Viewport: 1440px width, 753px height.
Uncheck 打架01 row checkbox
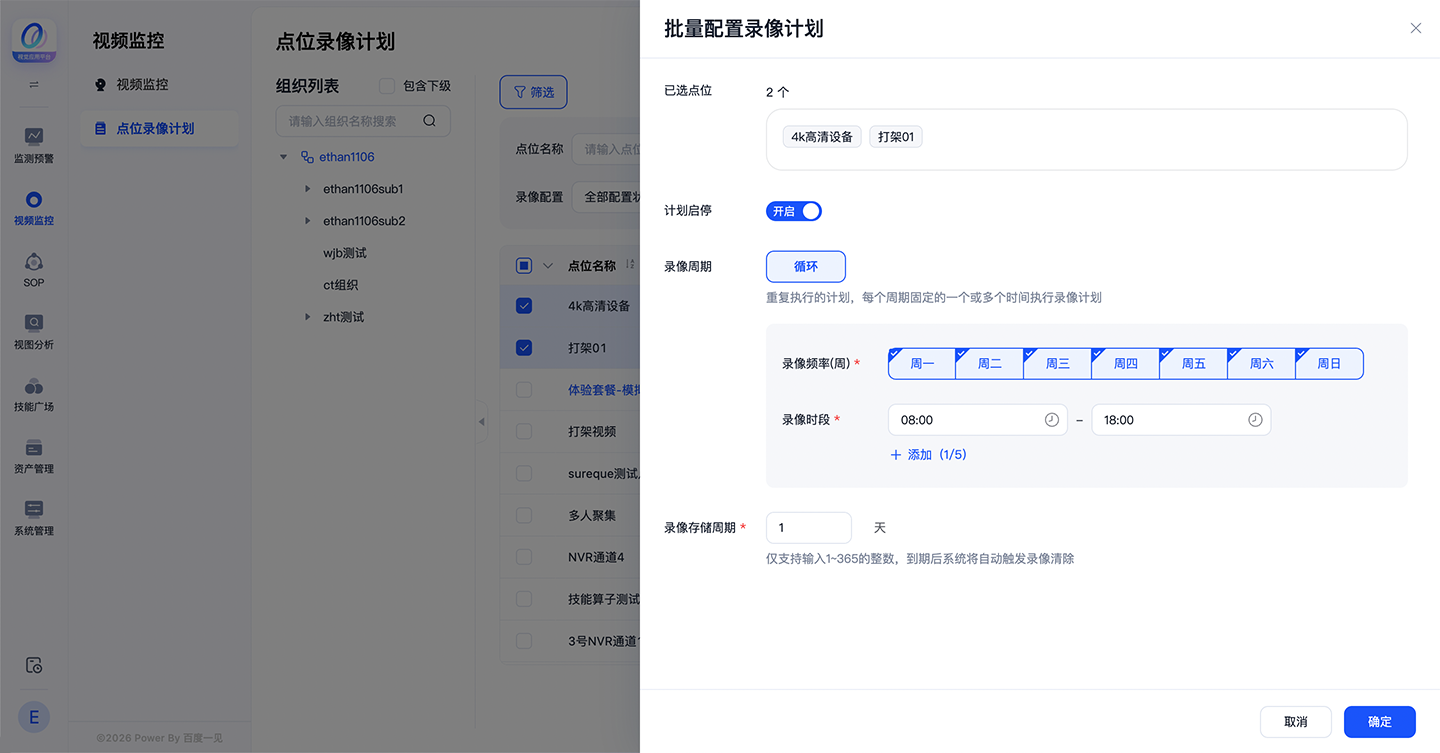524,348
